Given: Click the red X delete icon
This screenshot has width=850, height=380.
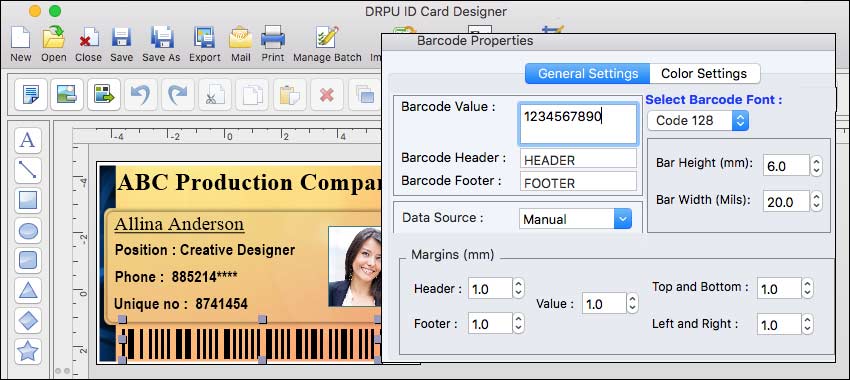Looking at the screenshot, I should point(327,95).
